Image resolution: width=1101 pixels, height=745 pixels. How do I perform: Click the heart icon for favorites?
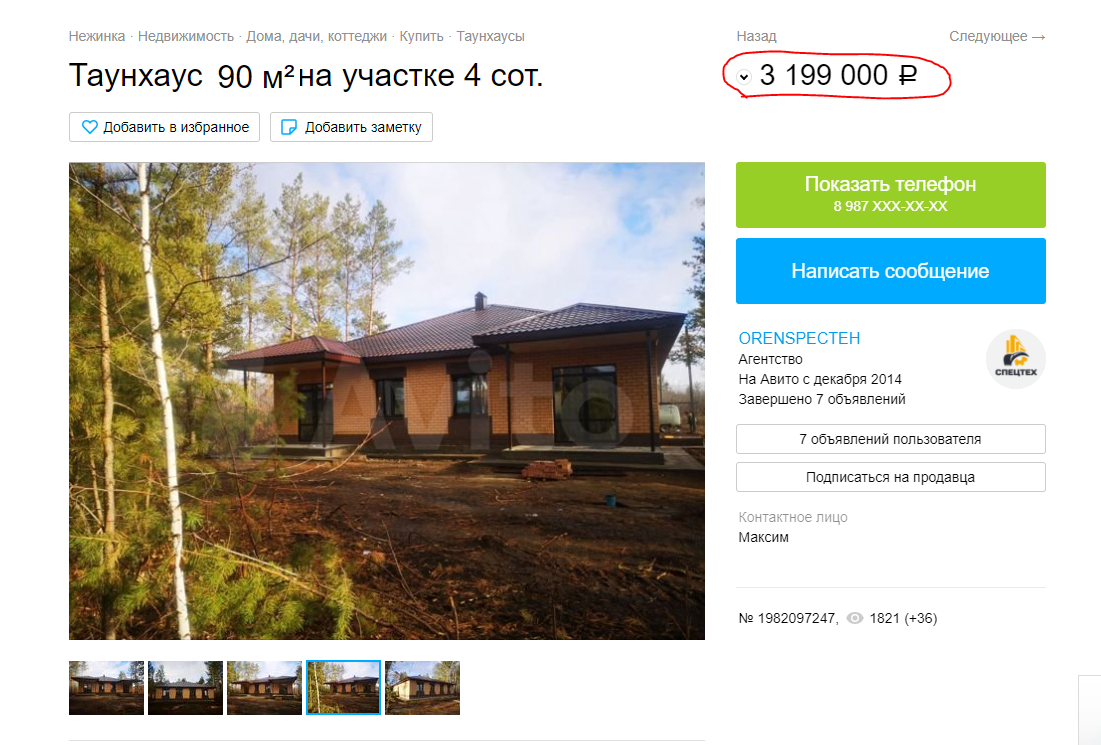[89, 127]
